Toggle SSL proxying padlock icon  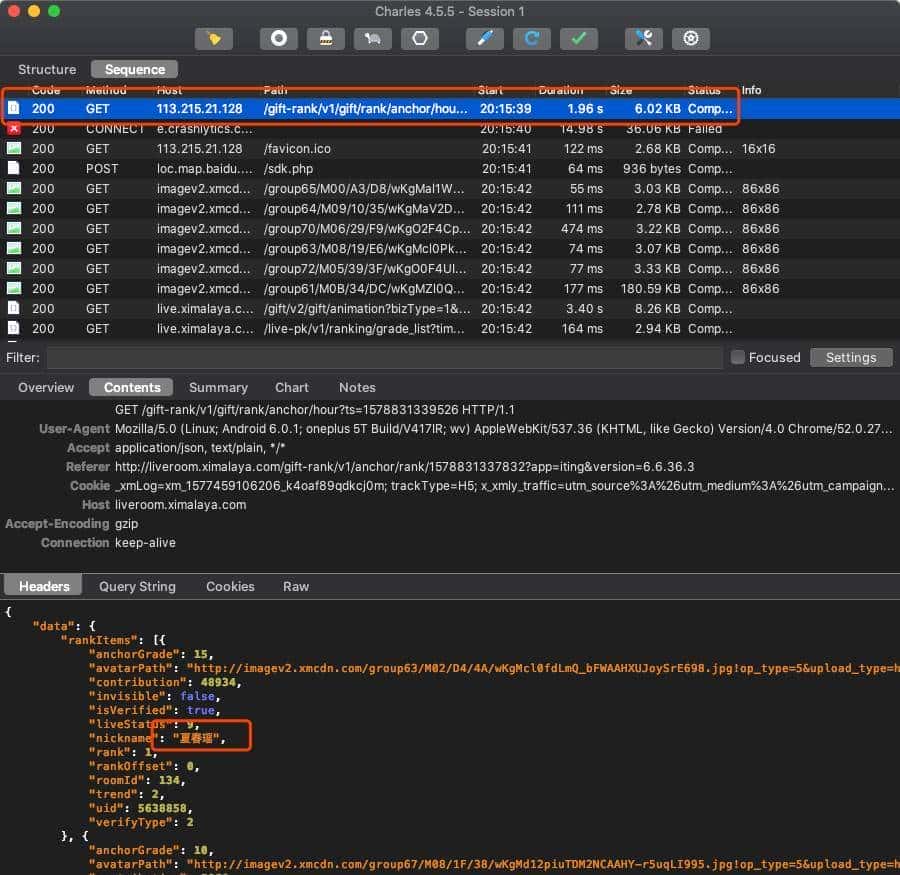[x=325, y=38]
